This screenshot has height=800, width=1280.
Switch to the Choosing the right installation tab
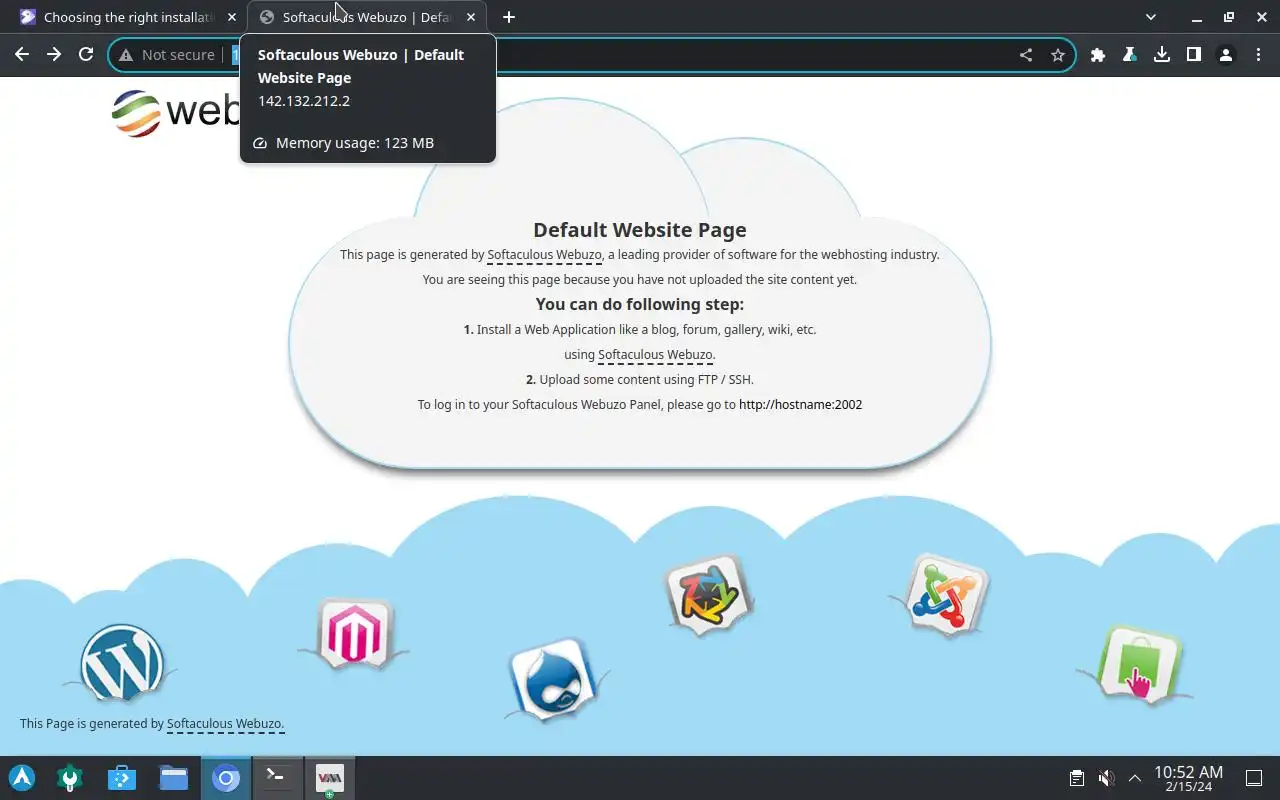(128, 17)
